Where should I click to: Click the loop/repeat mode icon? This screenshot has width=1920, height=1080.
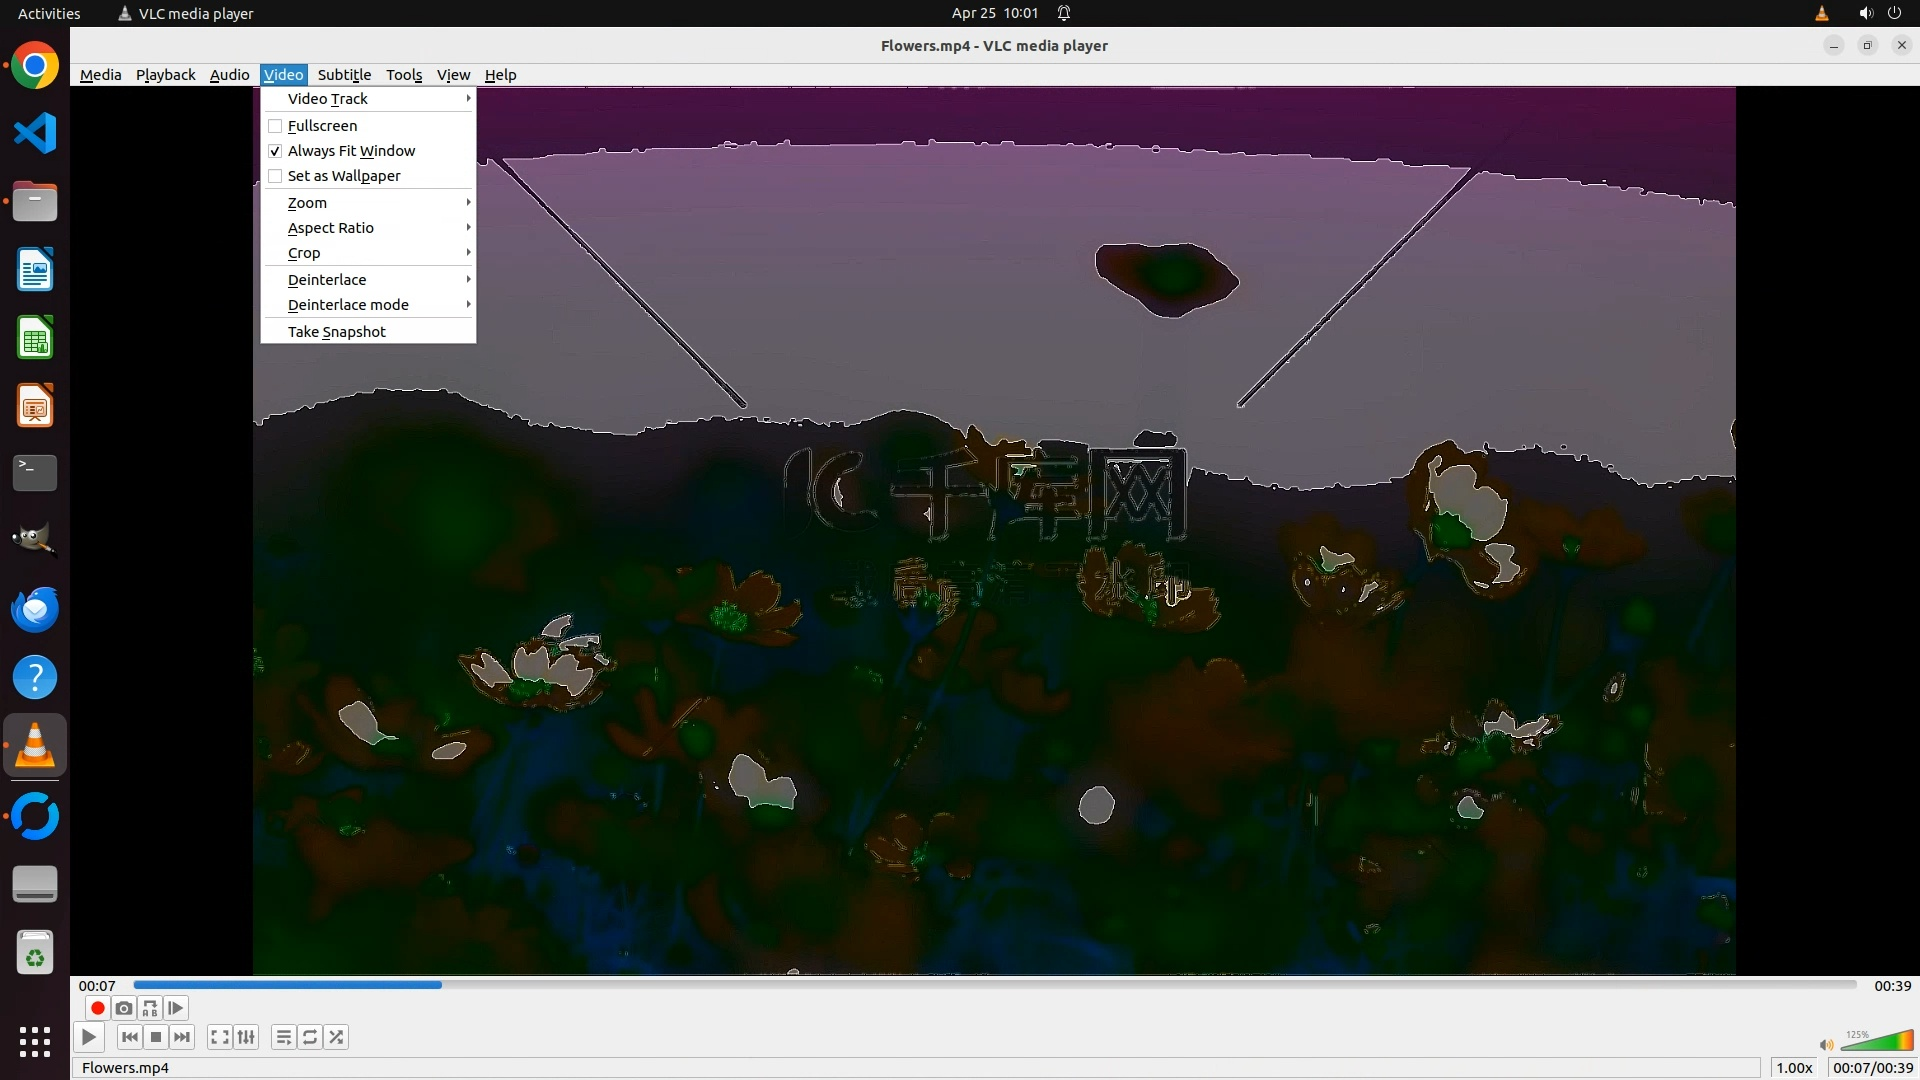point(310,1037)
